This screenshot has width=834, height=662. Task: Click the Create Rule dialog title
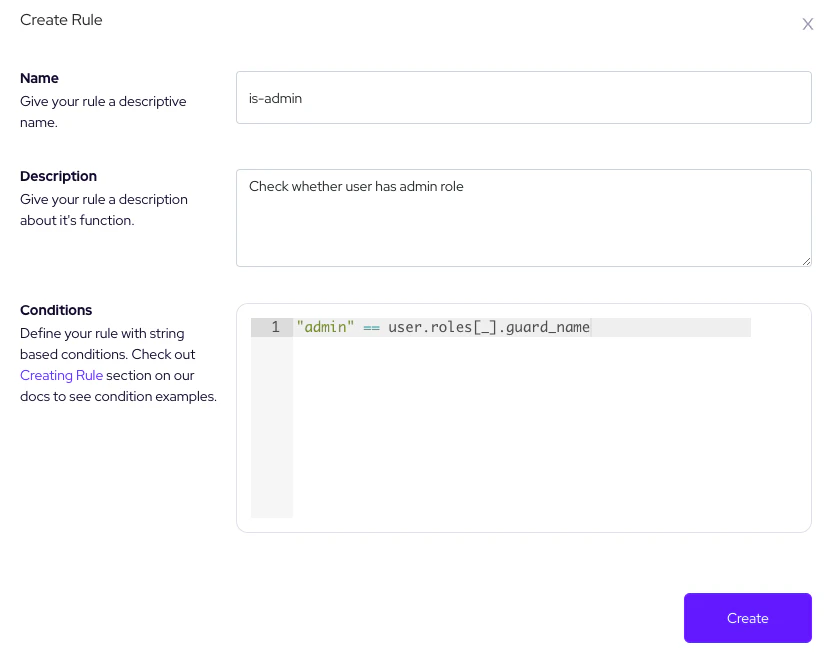tap(61, 19)
